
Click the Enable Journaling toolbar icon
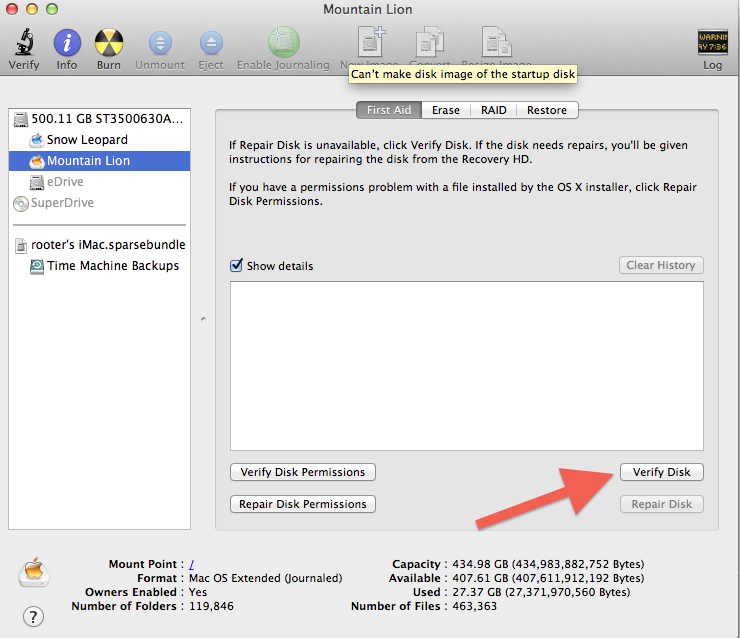pyautogui.click(x=284, y=42)
